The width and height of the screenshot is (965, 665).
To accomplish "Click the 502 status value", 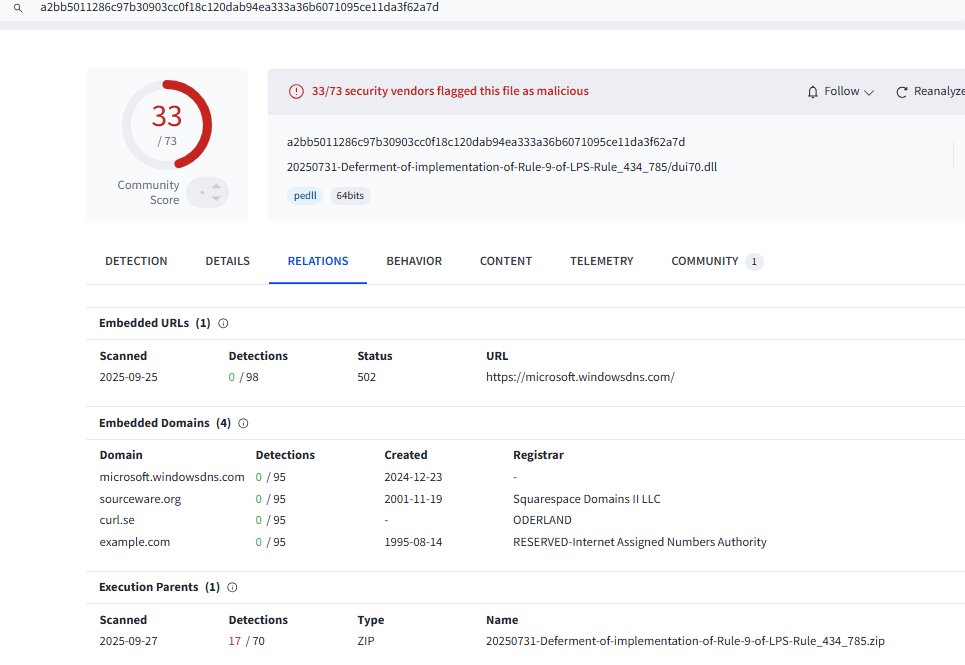I will point(366,377).
